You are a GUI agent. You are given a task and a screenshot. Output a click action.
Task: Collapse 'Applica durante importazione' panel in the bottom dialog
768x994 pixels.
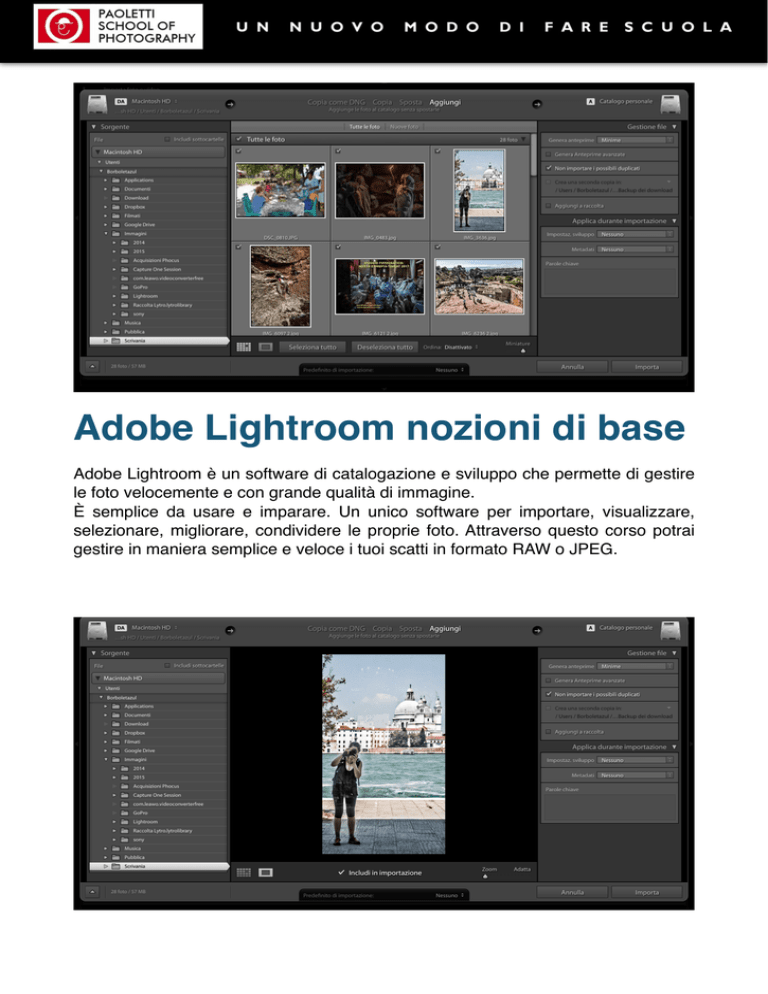tap(674, 747)
